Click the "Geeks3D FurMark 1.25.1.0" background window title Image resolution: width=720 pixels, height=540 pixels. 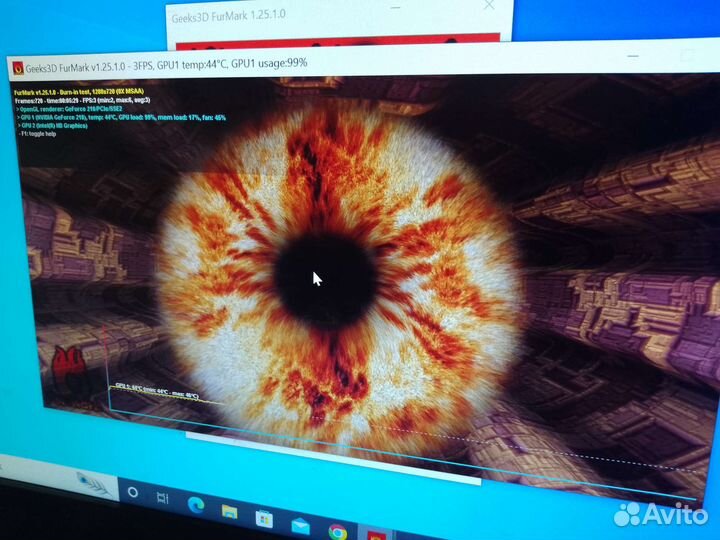tap(229, 16)
